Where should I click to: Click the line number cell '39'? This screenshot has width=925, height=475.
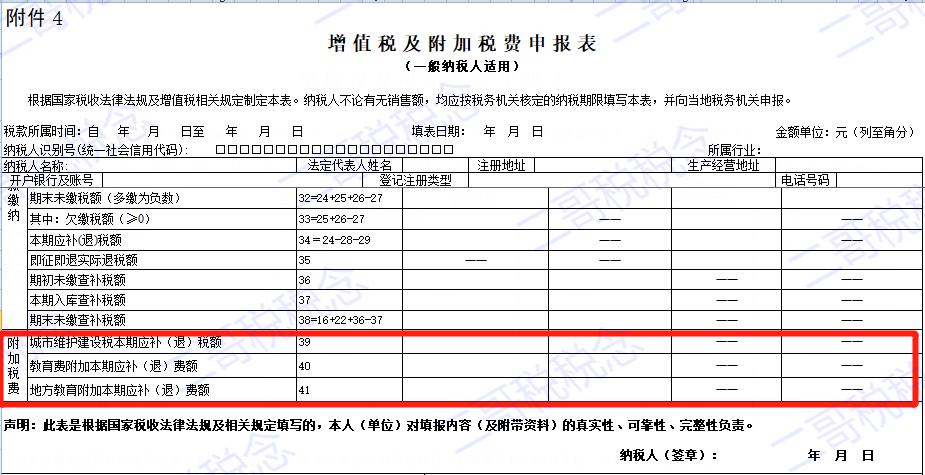pos(349,342)
